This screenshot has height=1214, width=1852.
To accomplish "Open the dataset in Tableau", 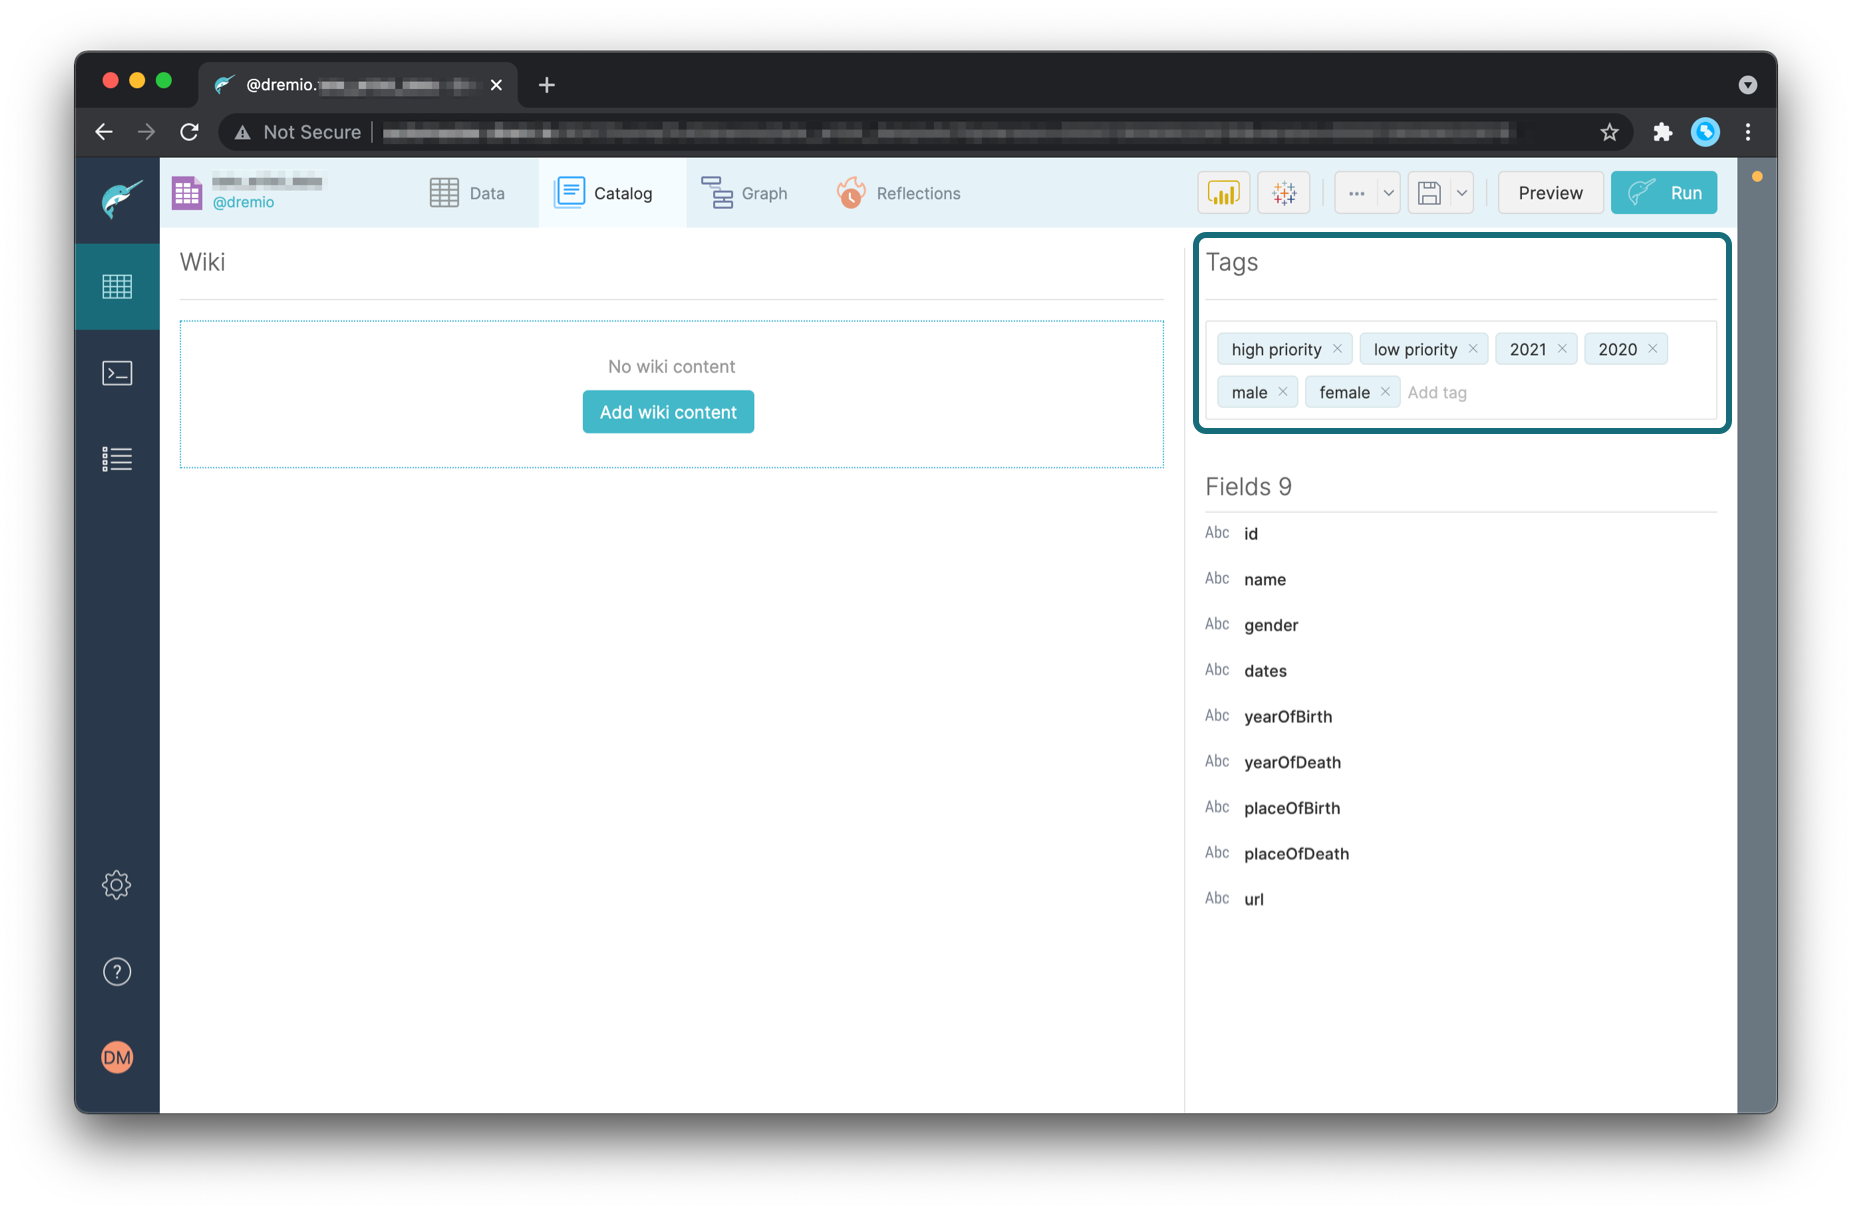I will coord(1283,192).
